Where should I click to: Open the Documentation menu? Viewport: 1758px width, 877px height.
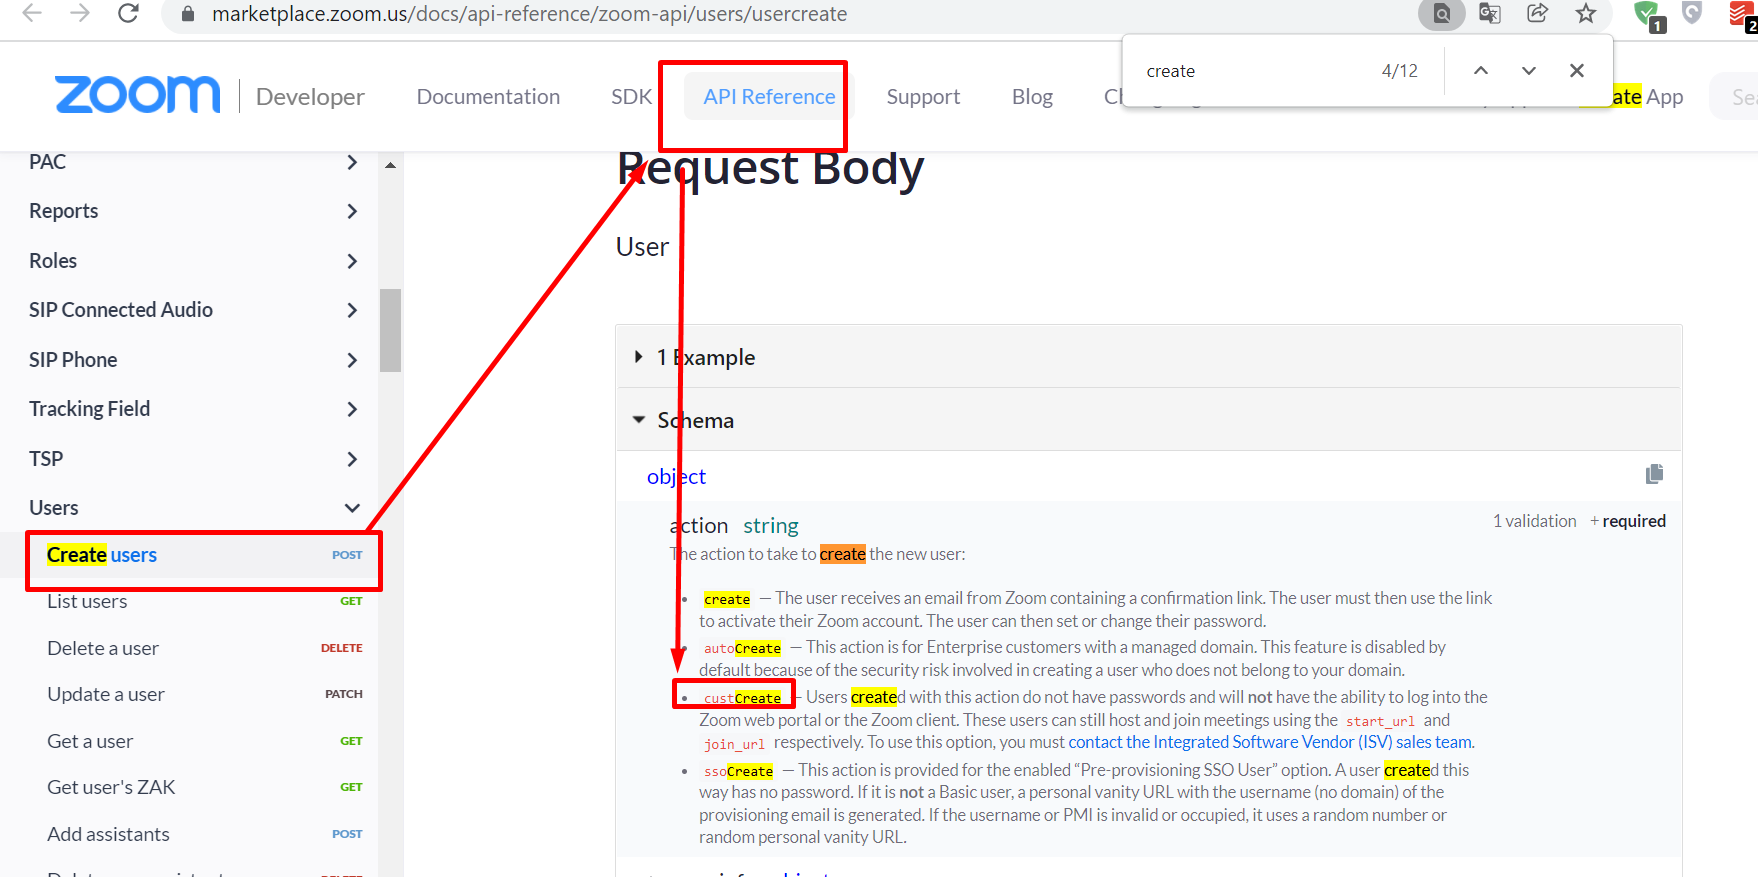(488, 97)
